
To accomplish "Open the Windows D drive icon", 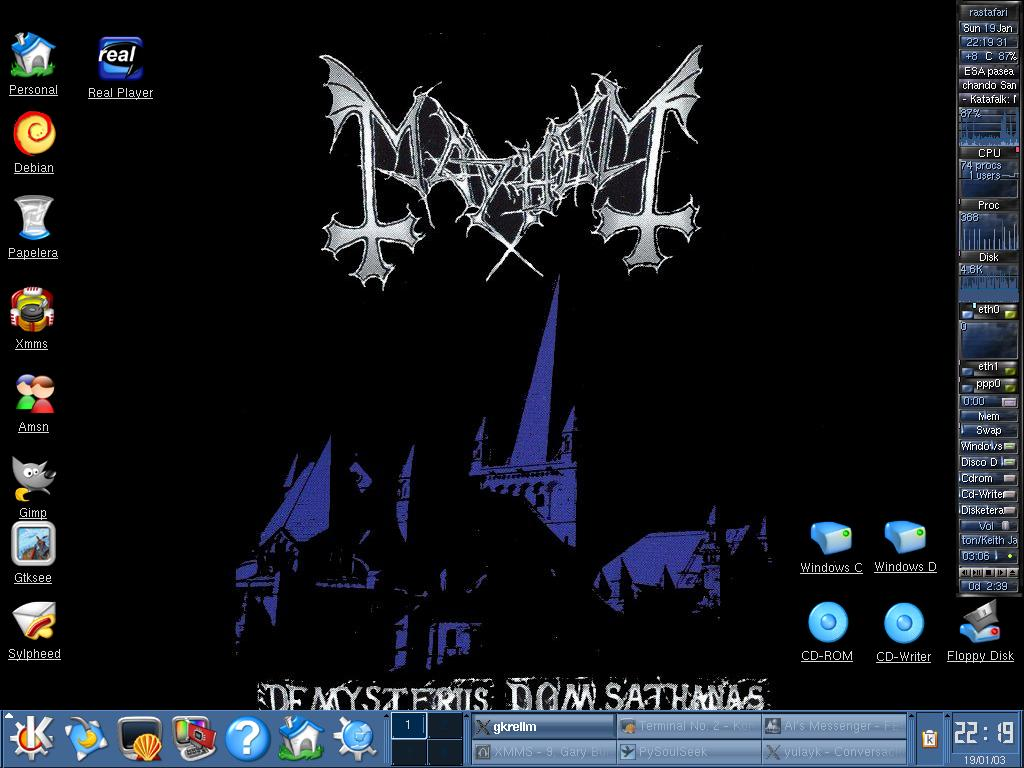I will [x=905, y=537].
